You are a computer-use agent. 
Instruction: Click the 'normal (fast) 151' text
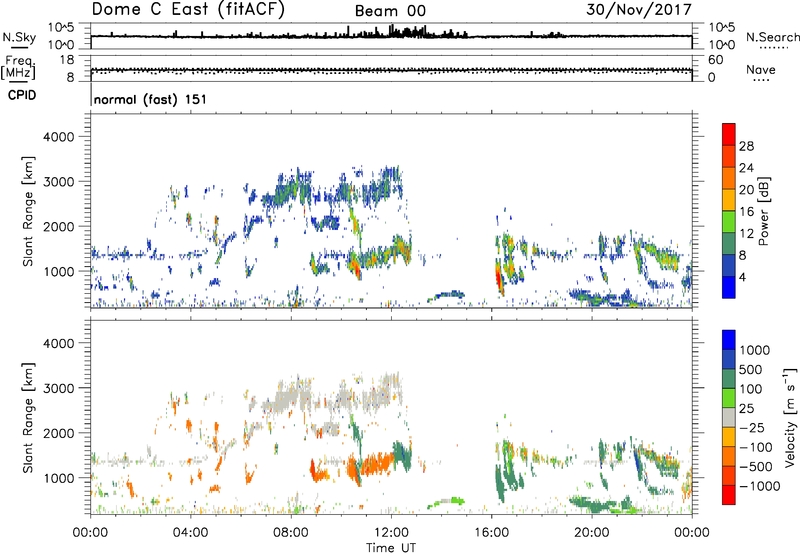tap(151, 99)
